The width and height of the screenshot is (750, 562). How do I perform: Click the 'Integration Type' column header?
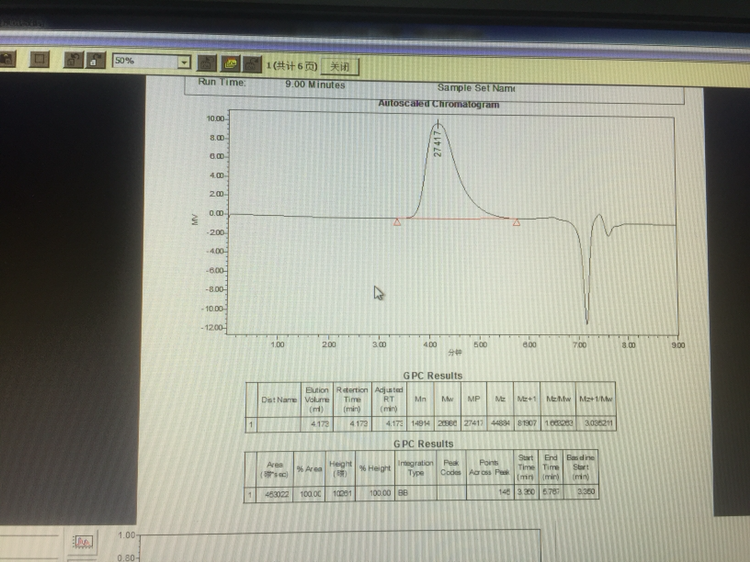(415, 468)
